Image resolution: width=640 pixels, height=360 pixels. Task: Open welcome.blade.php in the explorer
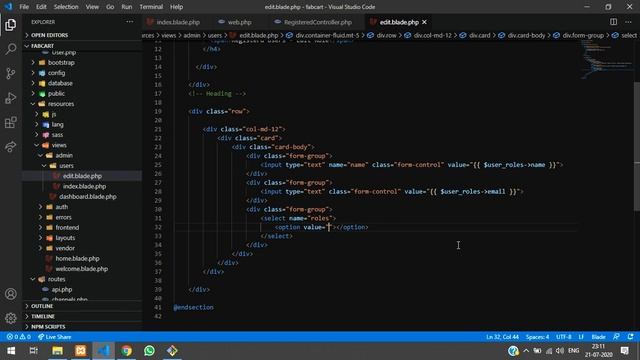[81, 269]
